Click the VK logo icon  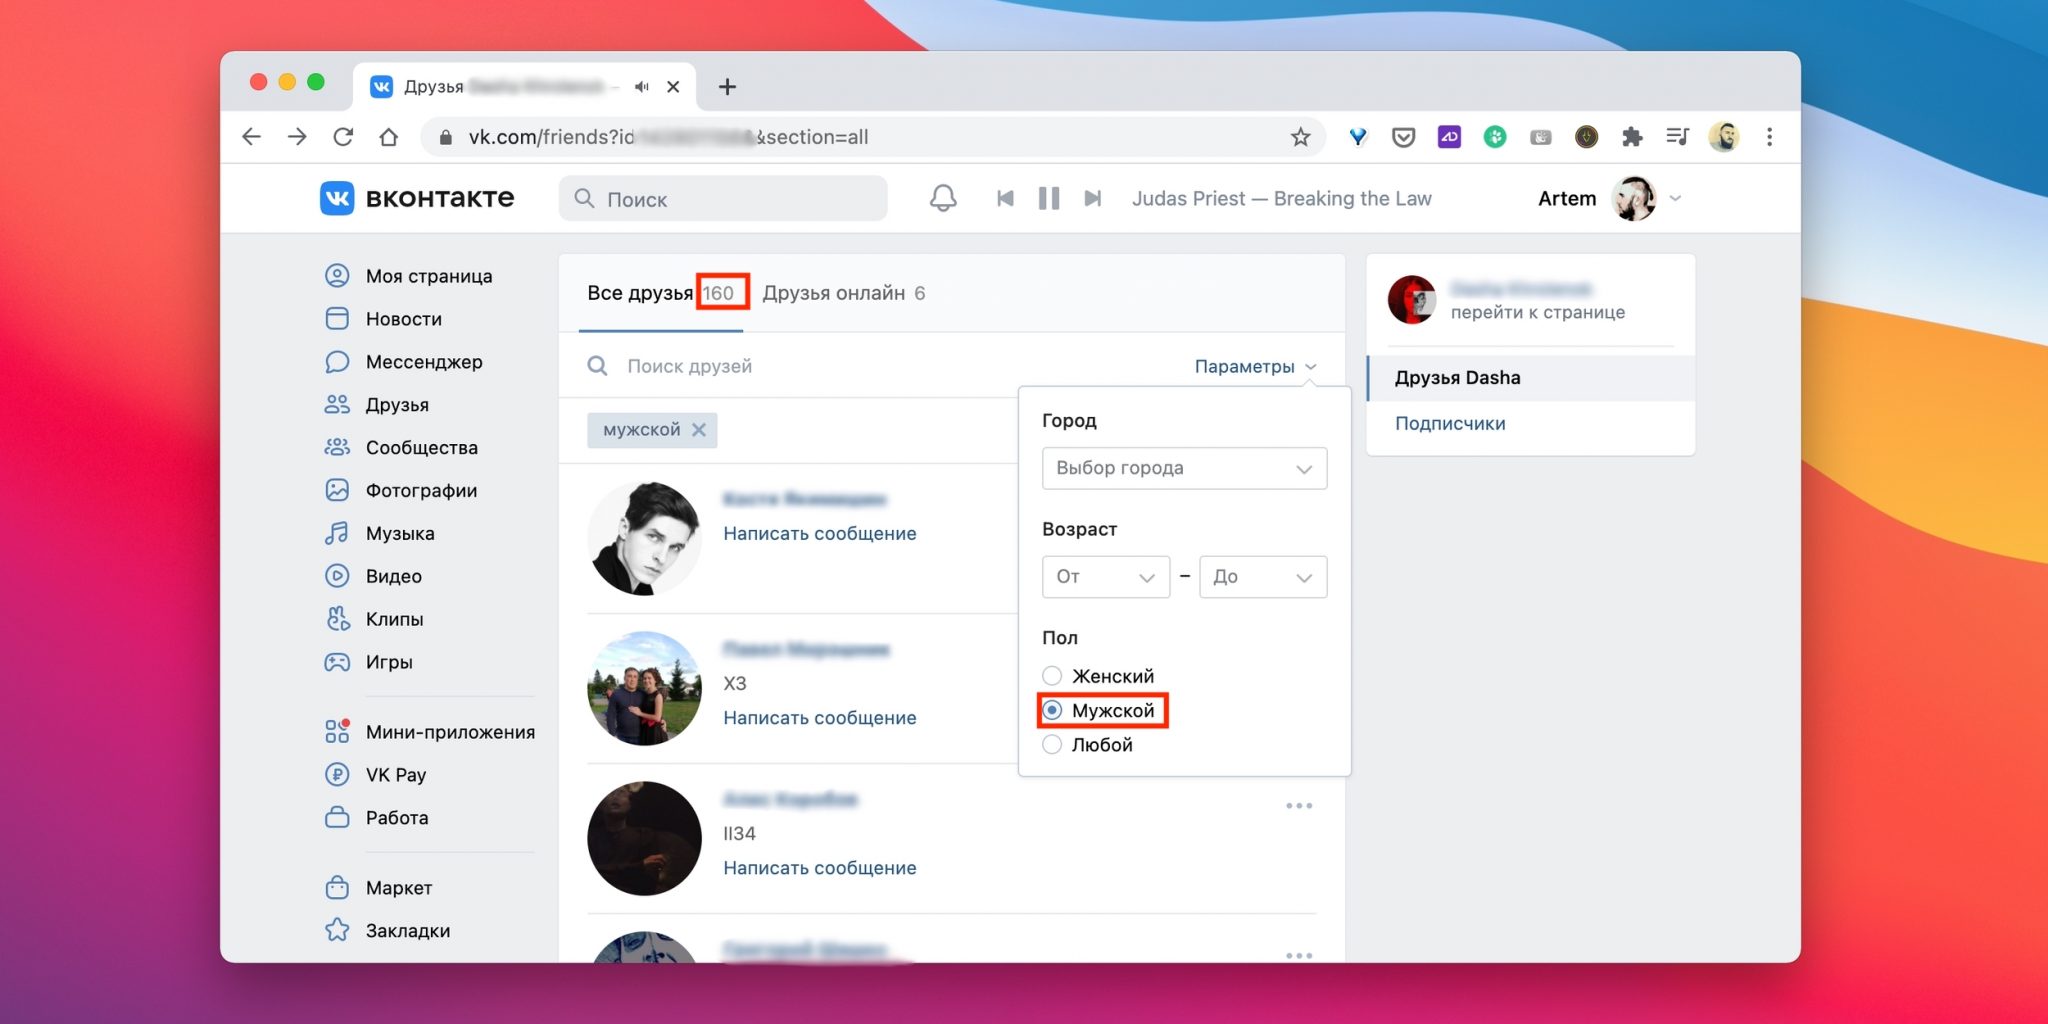tap(337, 198)
